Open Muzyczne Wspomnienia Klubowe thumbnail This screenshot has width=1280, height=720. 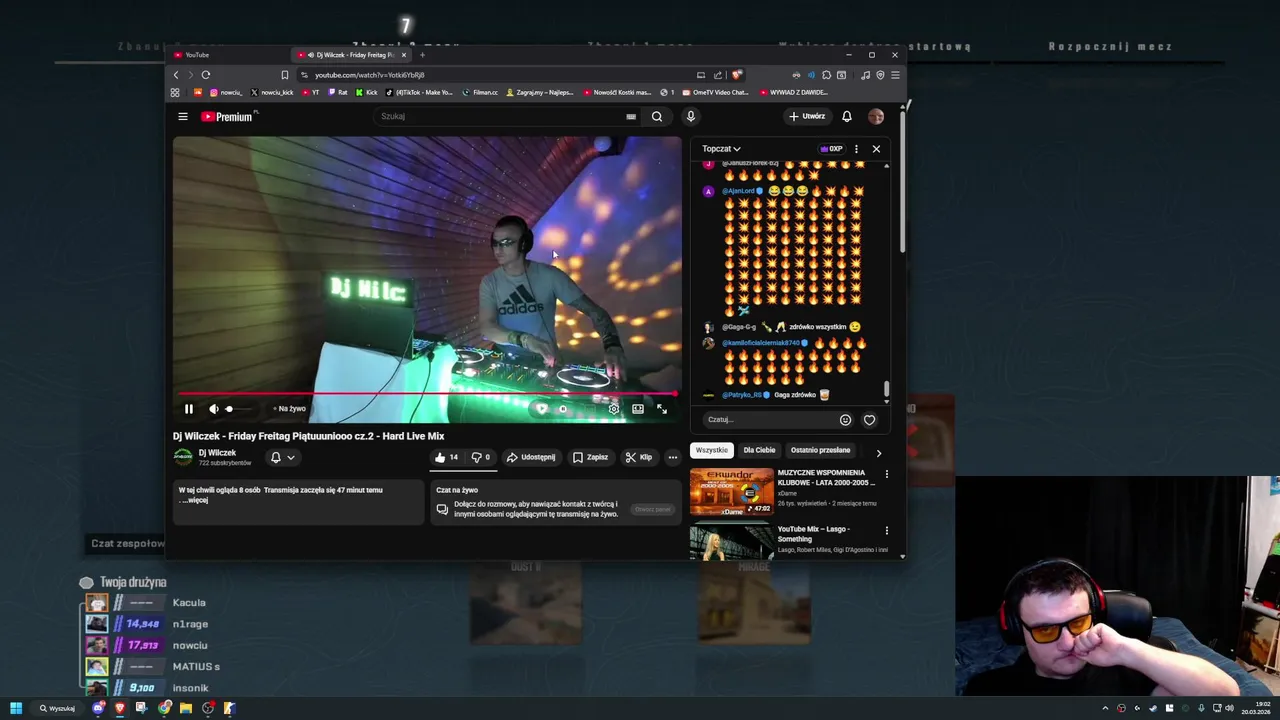732,491
